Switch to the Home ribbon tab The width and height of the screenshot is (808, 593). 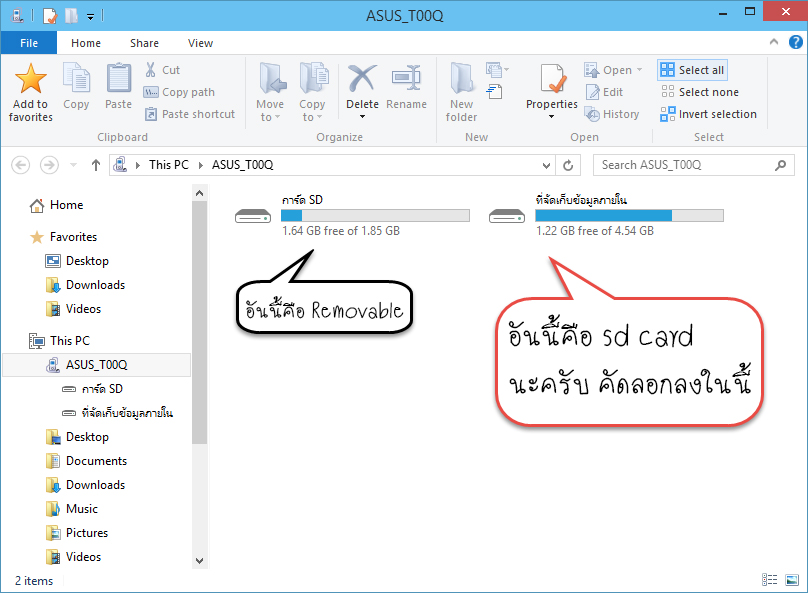(86, 43)
